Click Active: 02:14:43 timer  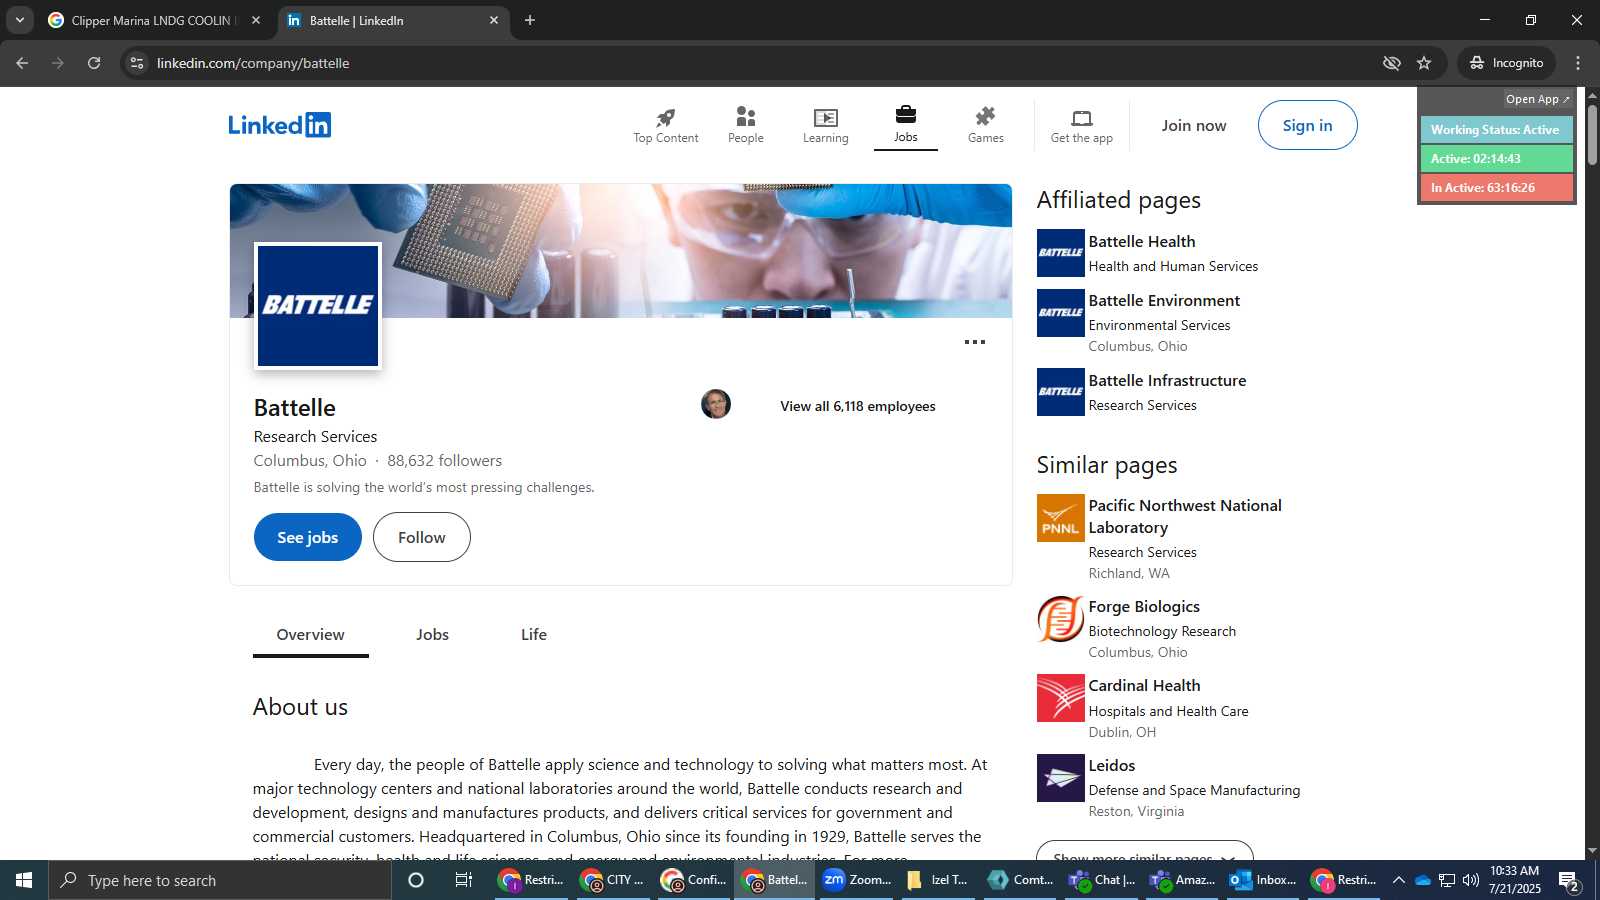[x=1496, y=159]
